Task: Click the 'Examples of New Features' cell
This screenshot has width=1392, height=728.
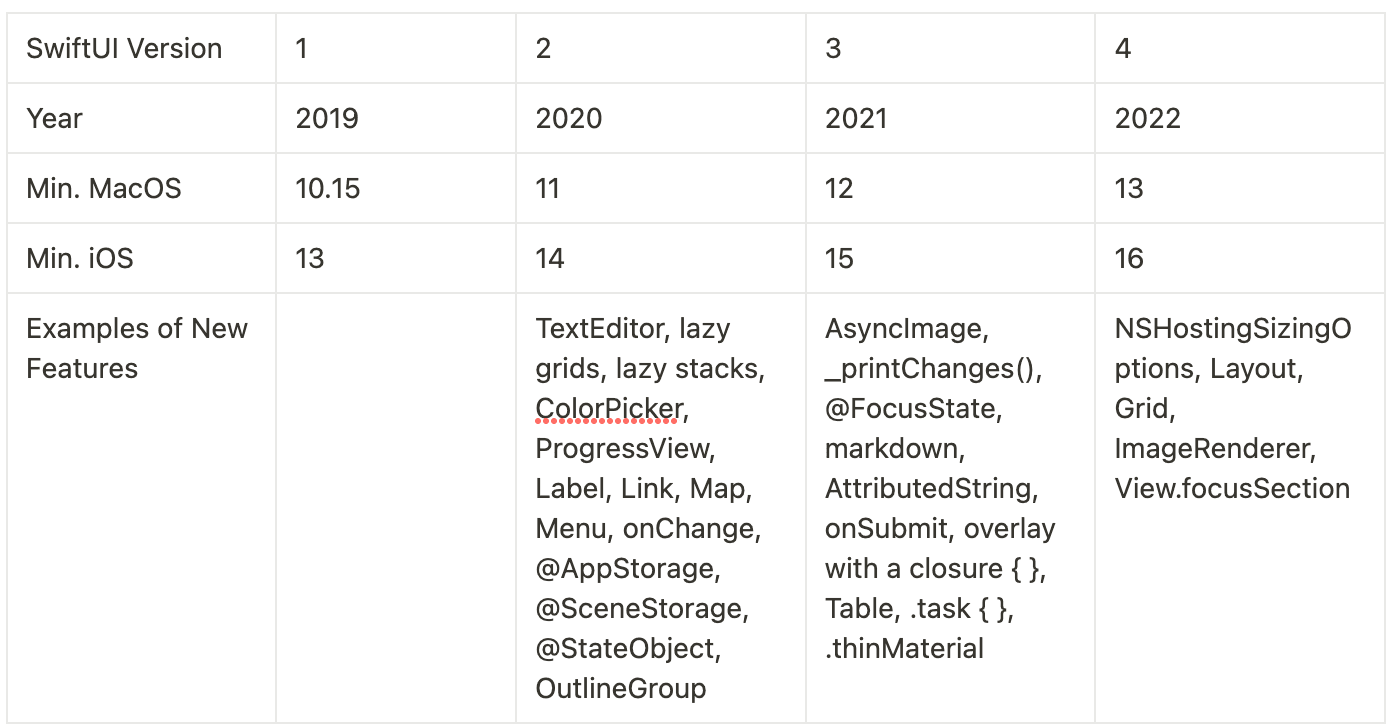Action: pos(136,348)
